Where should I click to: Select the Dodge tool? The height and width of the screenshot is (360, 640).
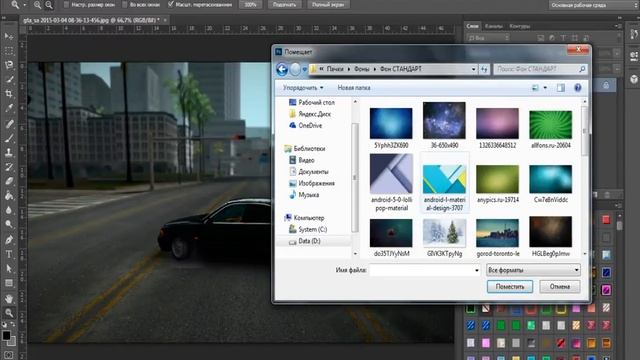tap(9, 224)
